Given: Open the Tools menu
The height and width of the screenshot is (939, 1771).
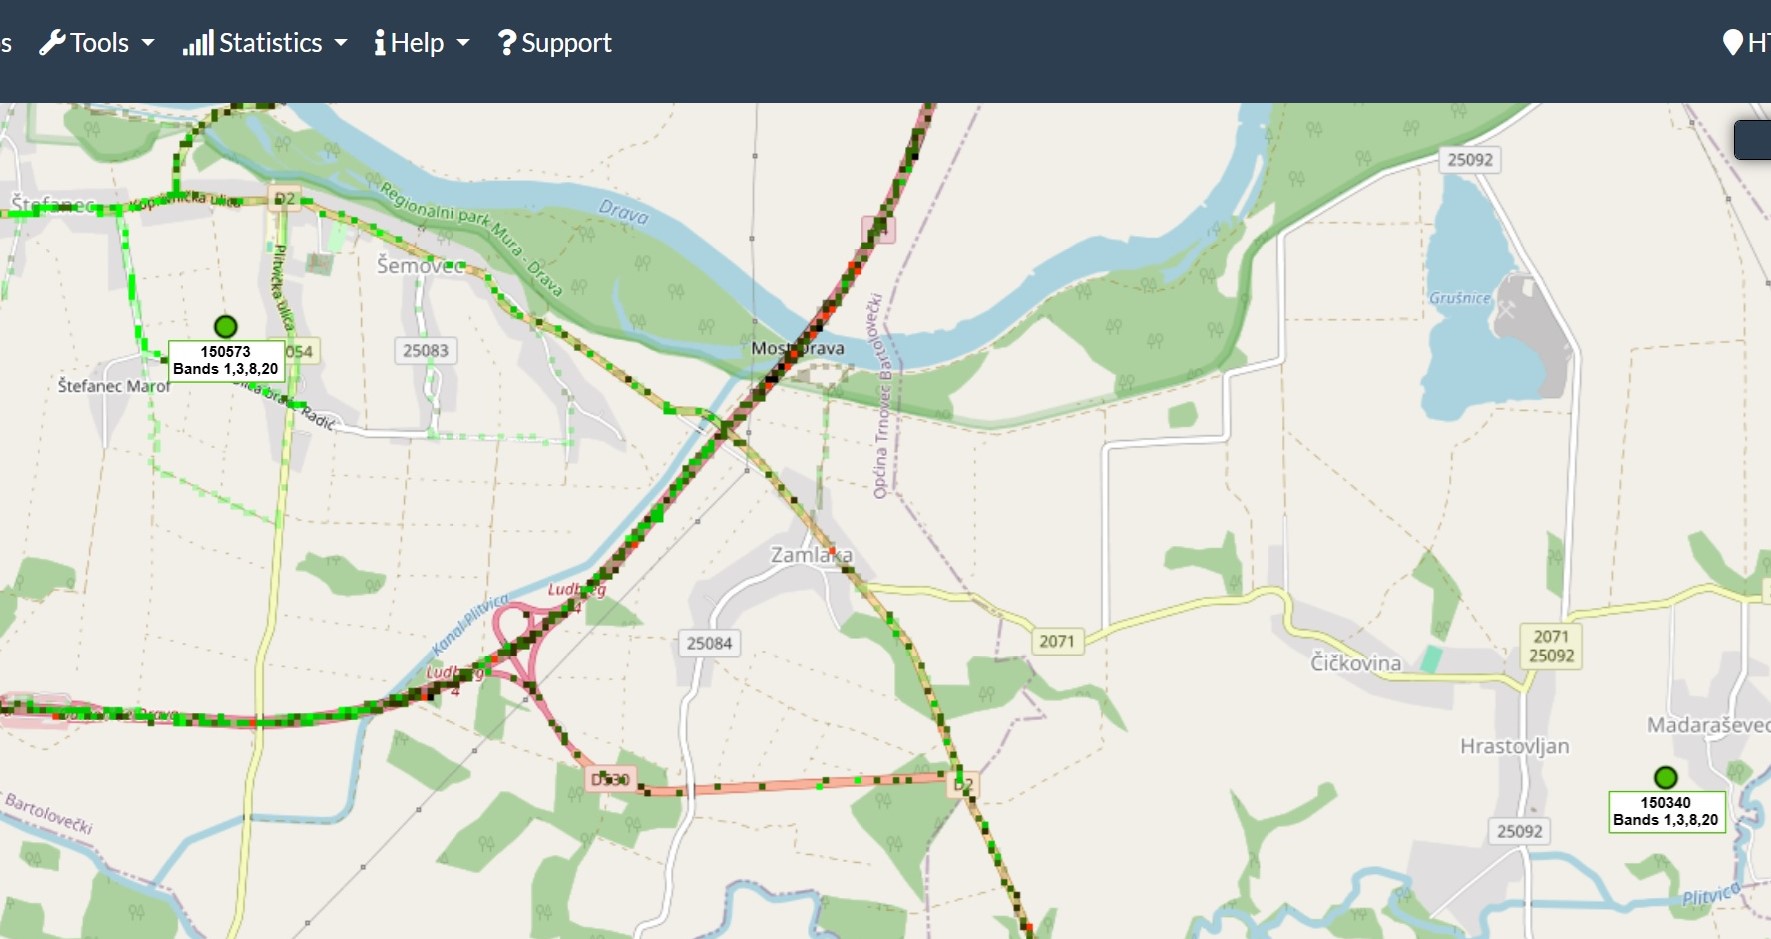Looking at the screenshot, I should 97,43.
